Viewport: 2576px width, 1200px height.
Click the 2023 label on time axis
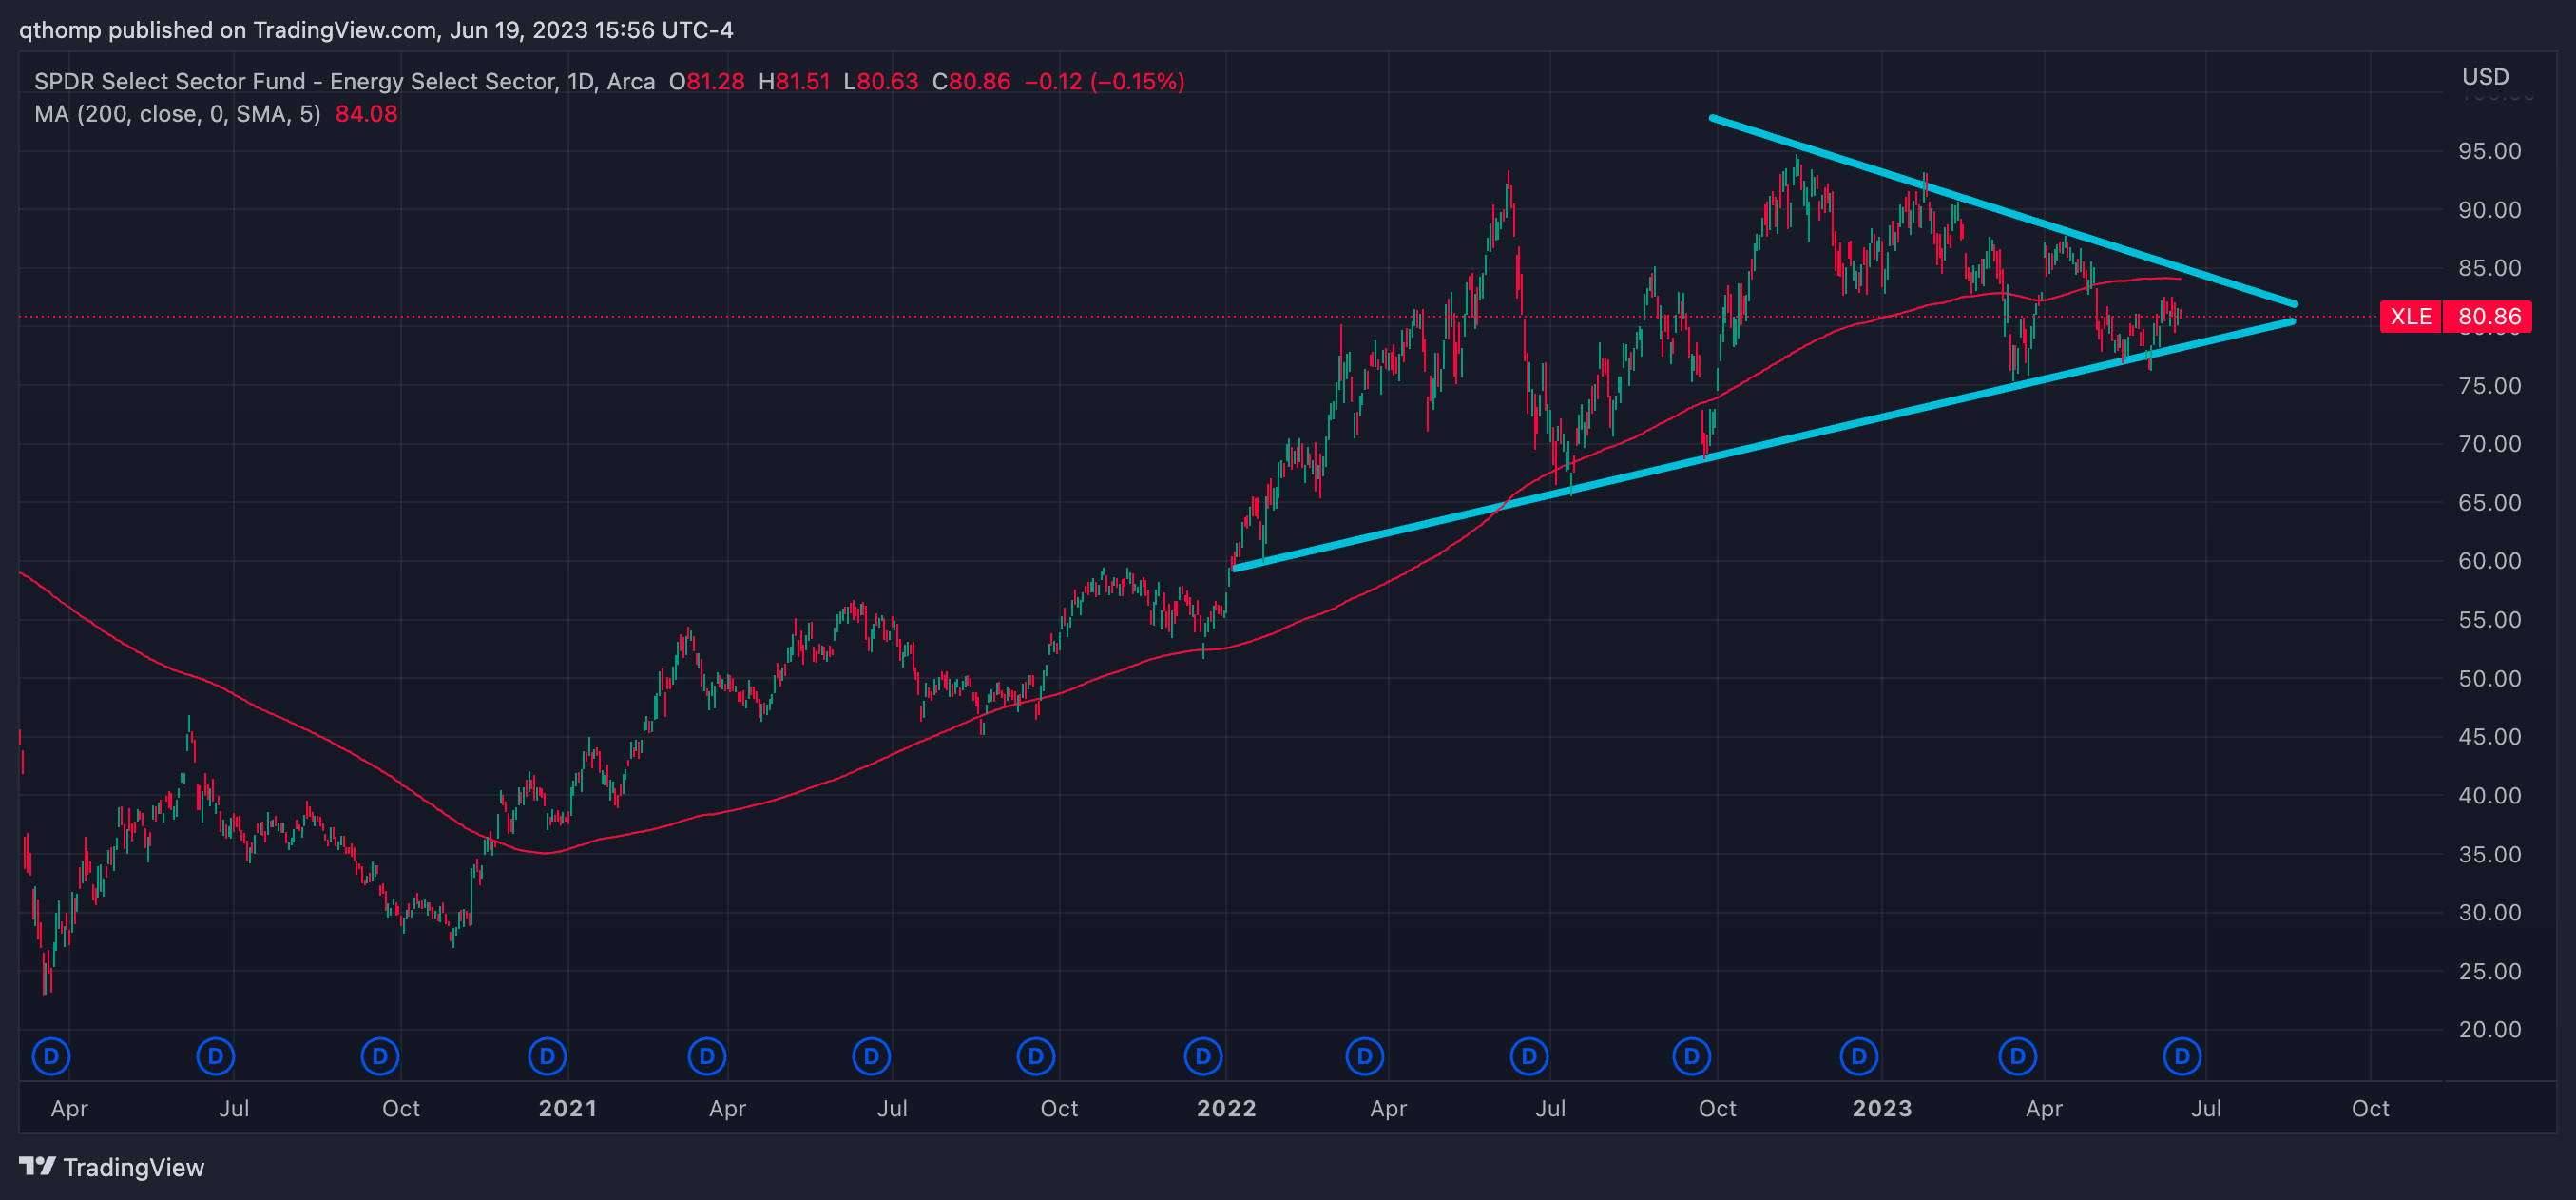[1882, 1108]
